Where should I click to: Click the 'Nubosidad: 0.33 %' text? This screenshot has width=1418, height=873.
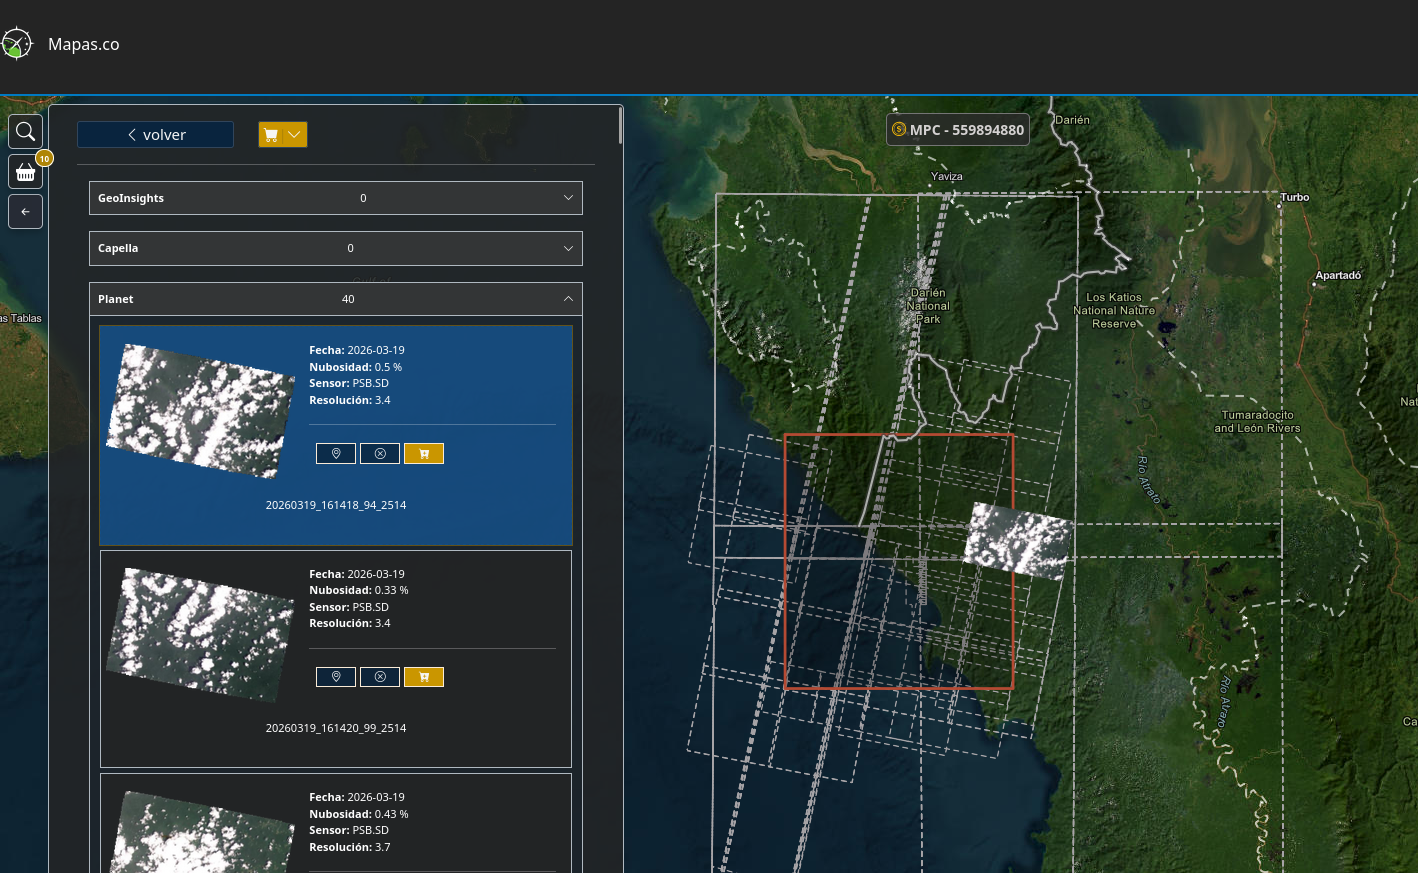(x=359, y=590)
